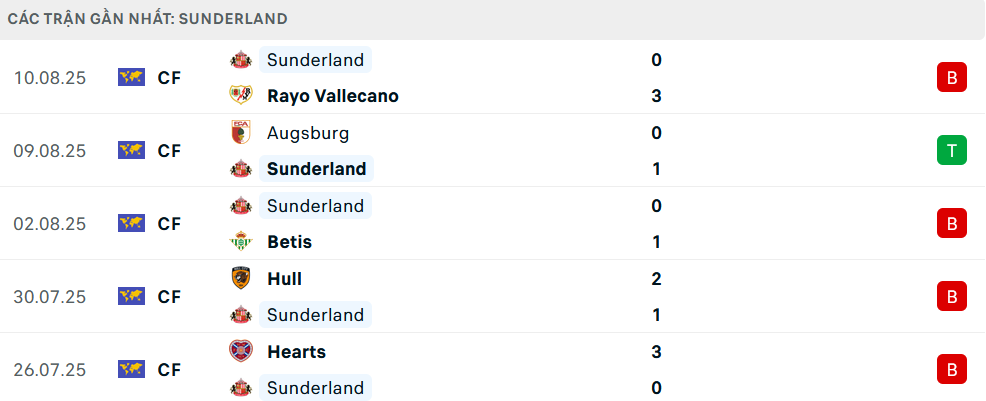Click the CF competition label for 30.07.25
The width and height of the screenshot is (986, 401).
(x=169, y=297)
